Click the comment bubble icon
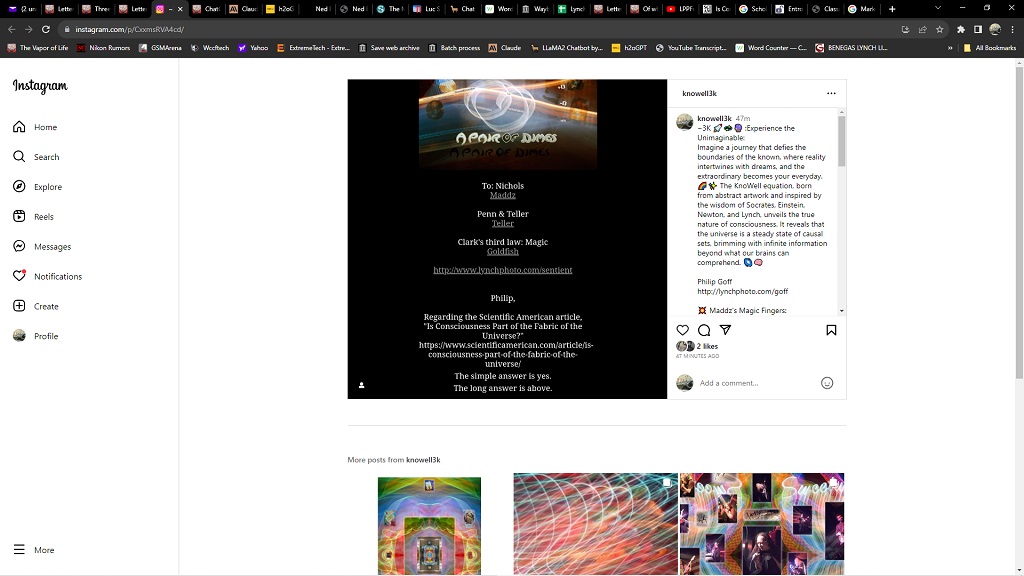 (x=704, y=330)
